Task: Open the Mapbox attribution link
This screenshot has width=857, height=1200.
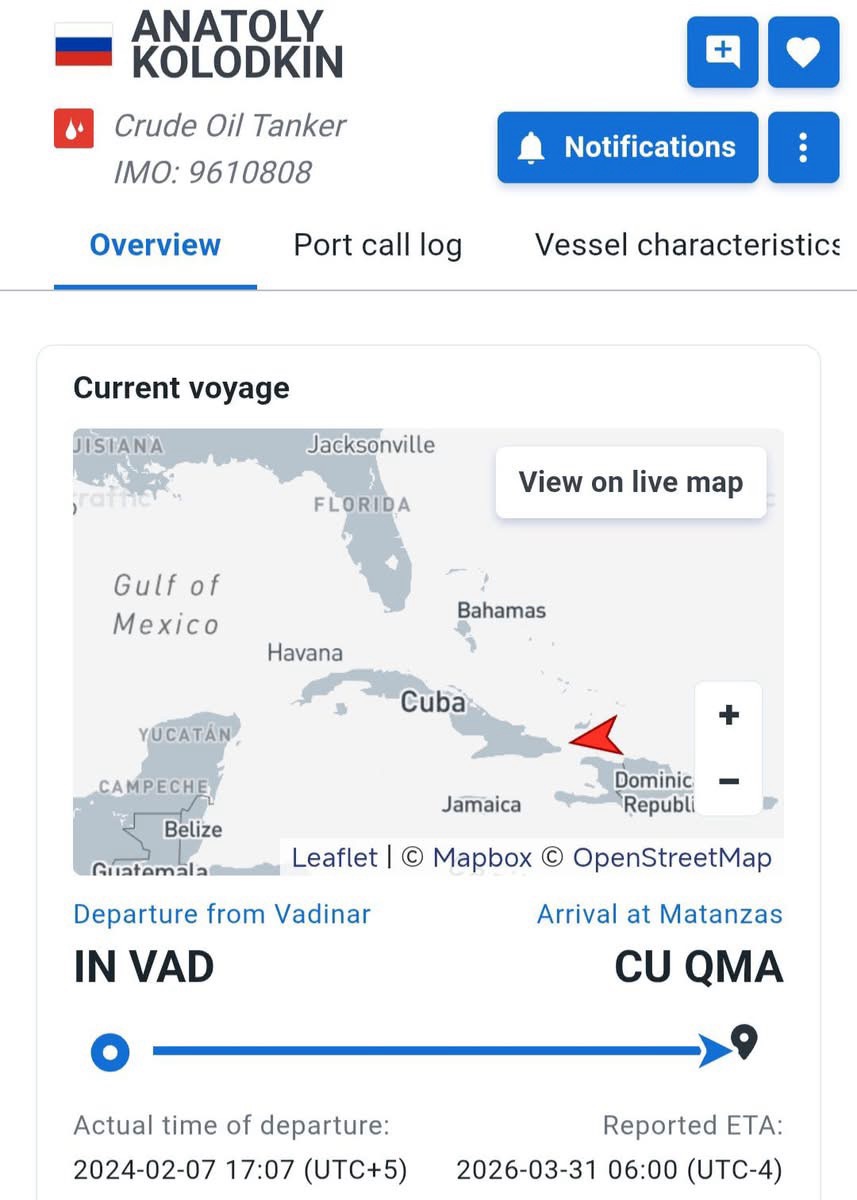Action: [482, 858]
